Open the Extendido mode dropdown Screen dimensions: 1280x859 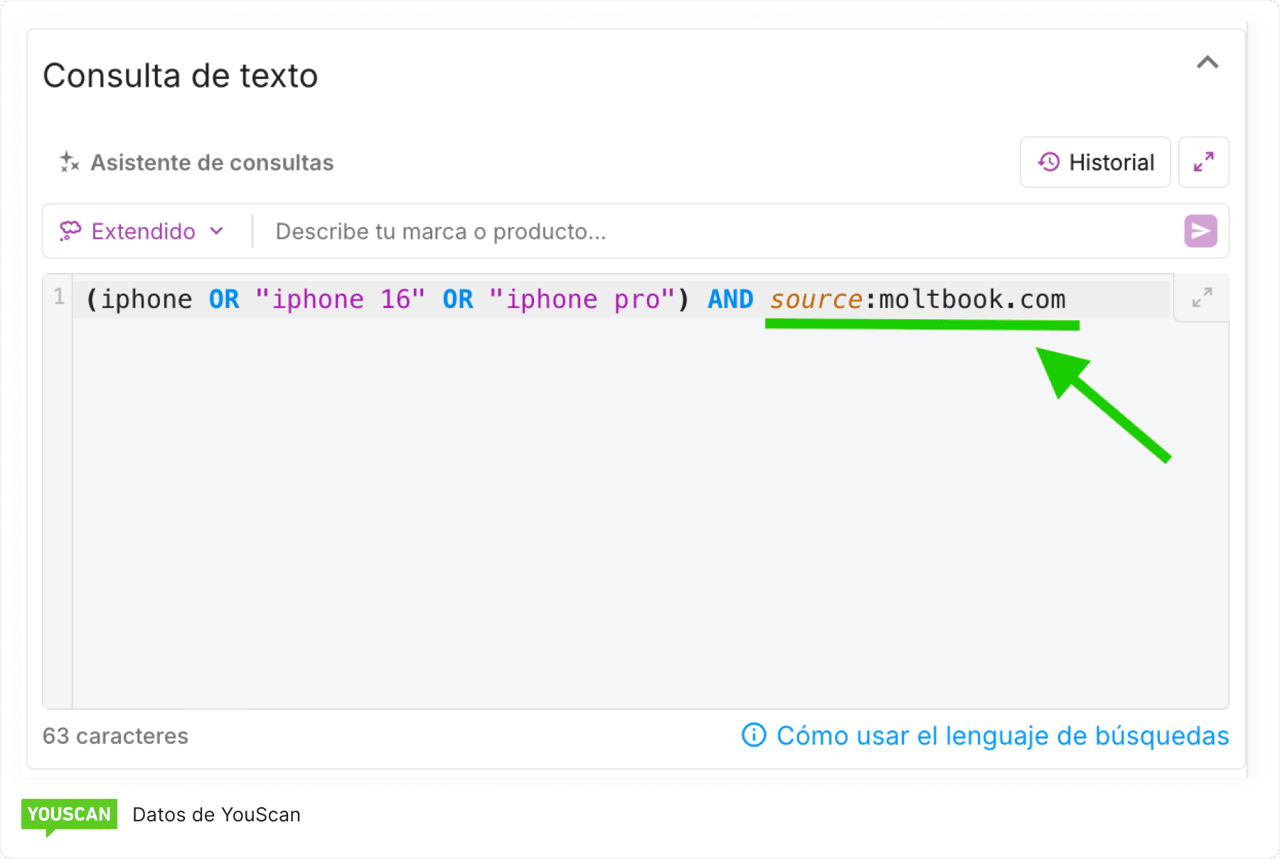[x=142, y=231]
